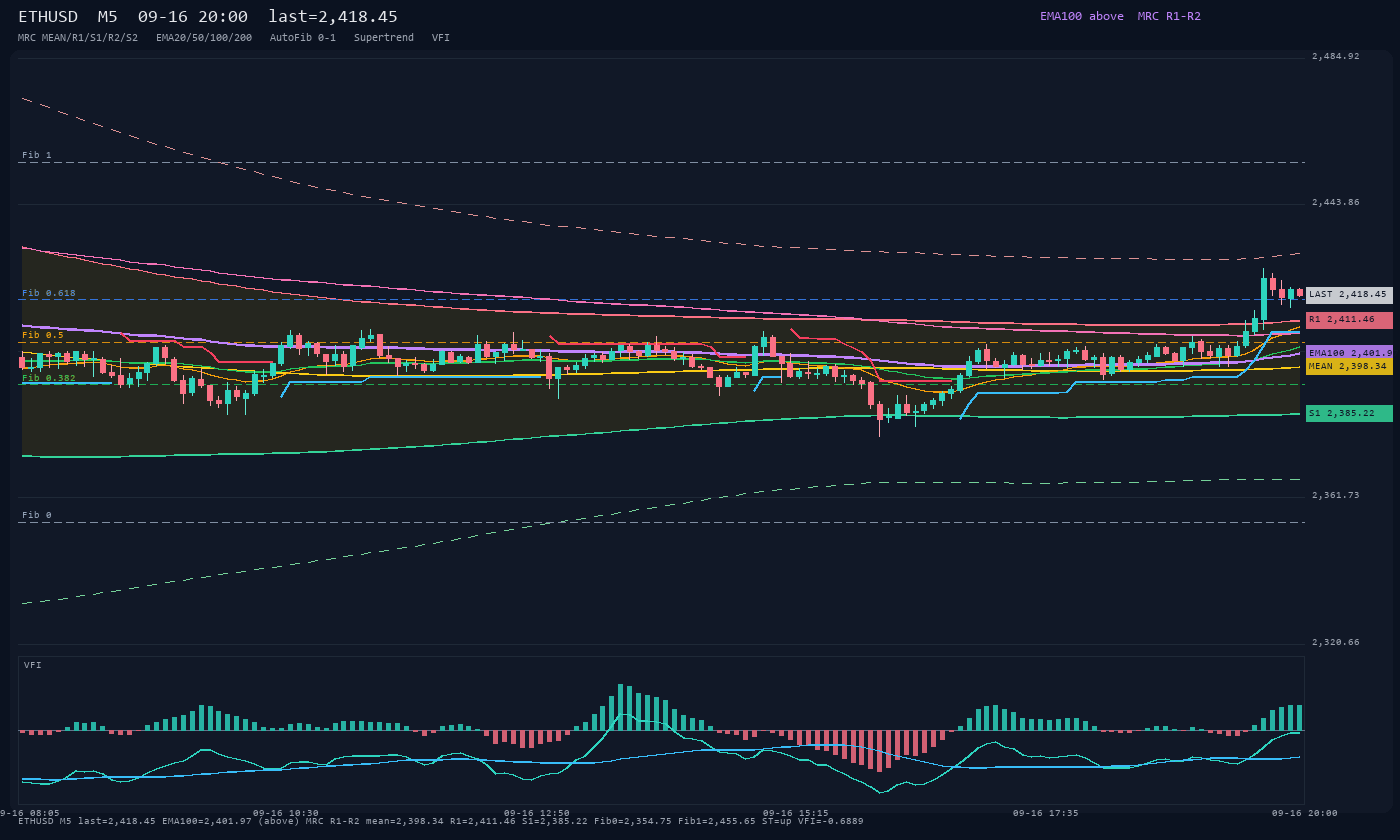Click the 2,443.86 price axis label
Viewport: 1400px width, 840px height.
[x=1336, y=202]
